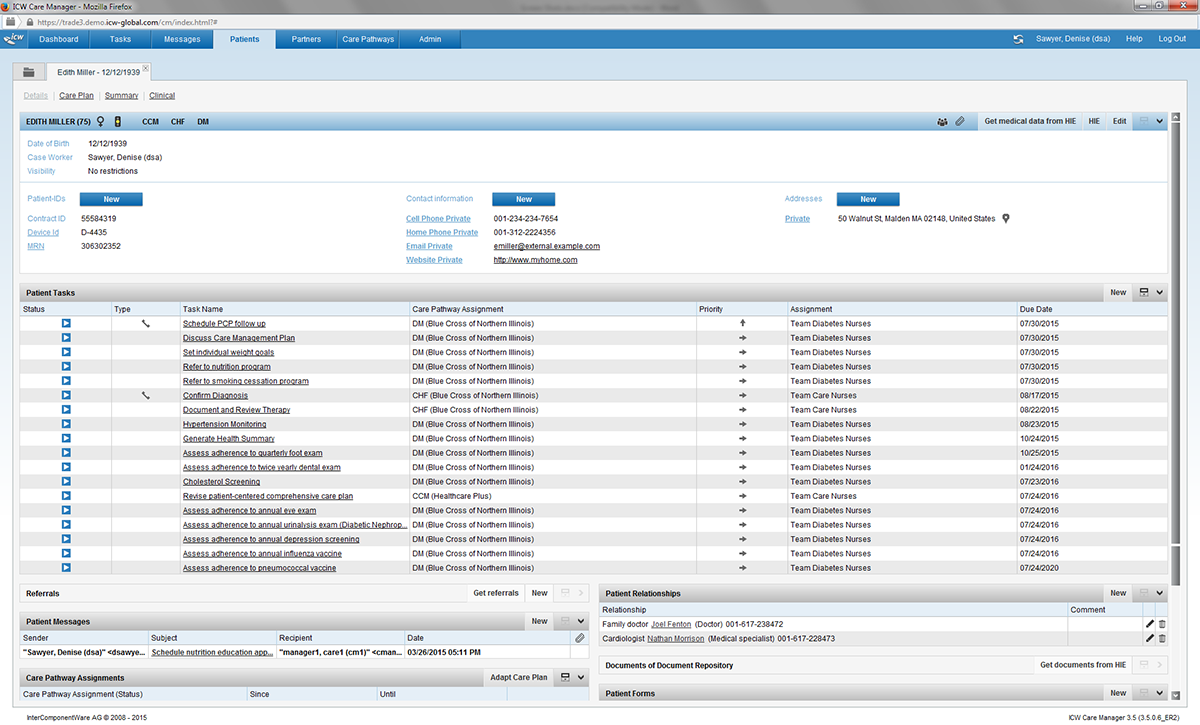Start the Hypertension Monitoring task
Image resolution: width=1200 pixels, height=725 pixels.
click(66, 424)
